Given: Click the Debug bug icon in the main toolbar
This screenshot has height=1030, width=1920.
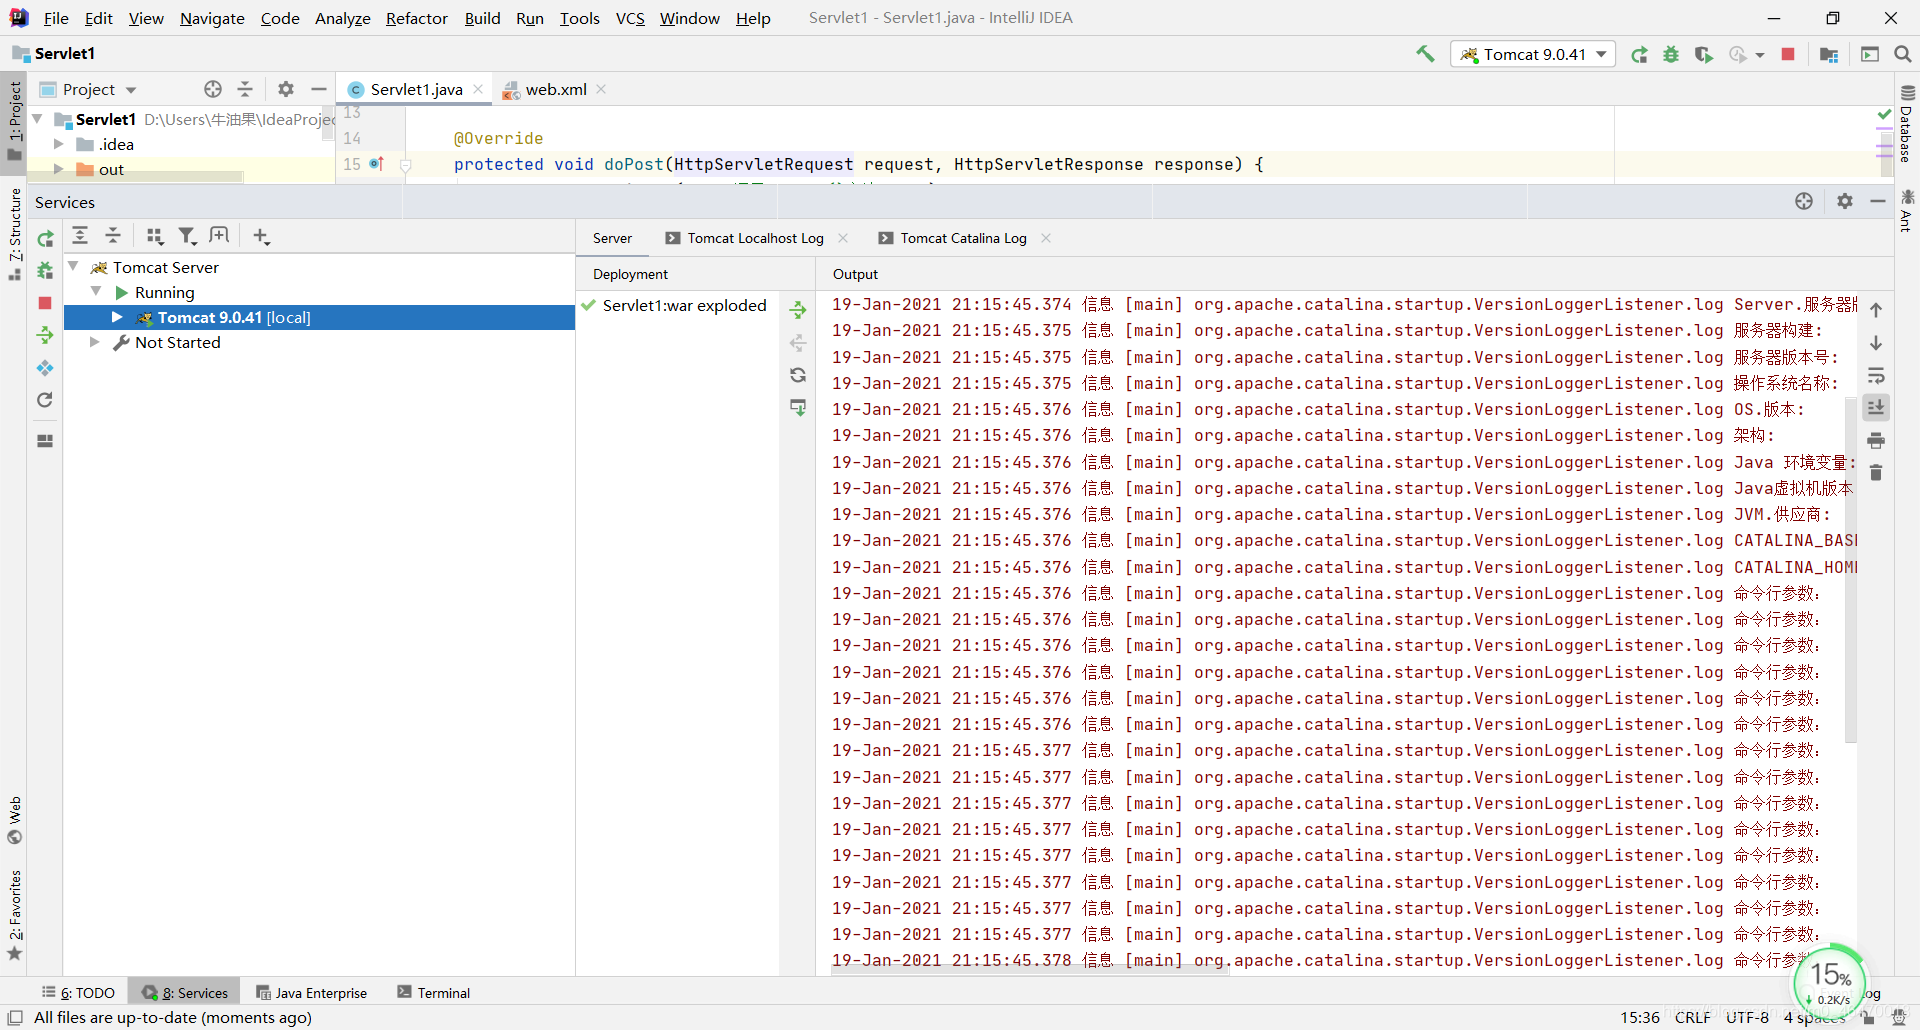Looking at the screenshot, I should coord(1671,54).
